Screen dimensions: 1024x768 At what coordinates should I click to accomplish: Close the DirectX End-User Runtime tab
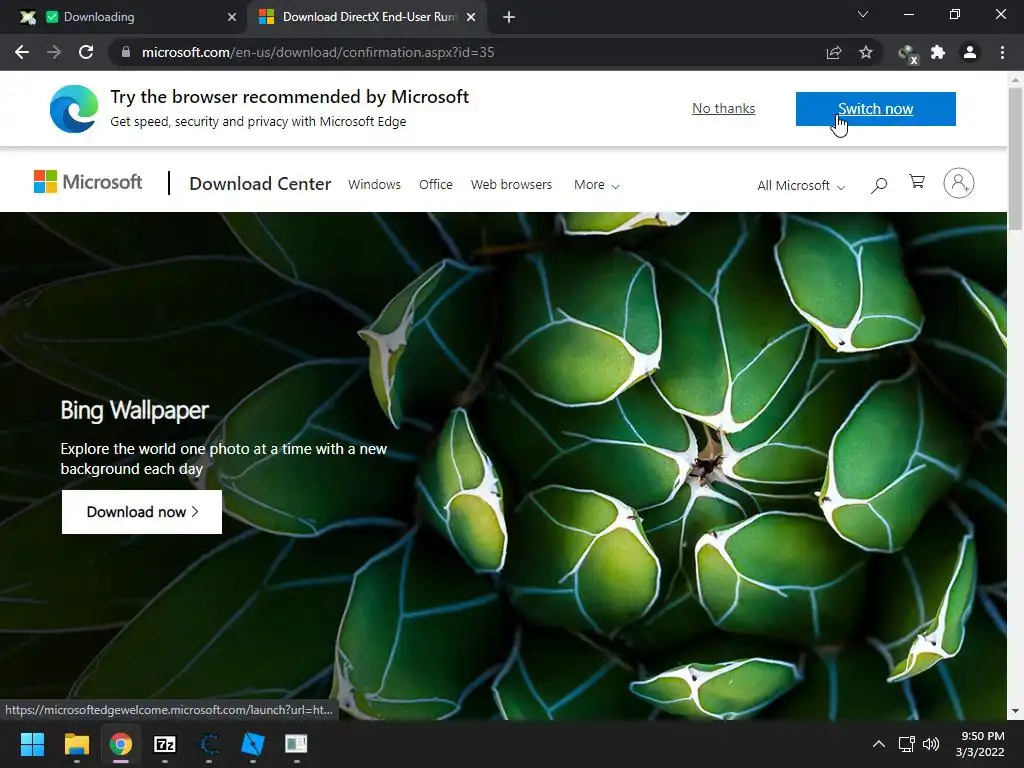pos(471,17)
